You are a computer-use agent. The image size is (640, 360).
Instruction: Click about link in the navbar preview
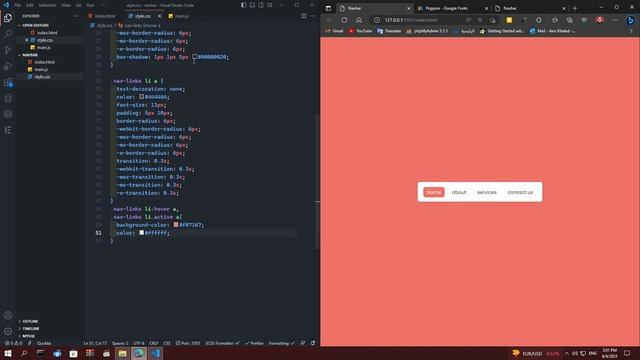pos(459,192)
